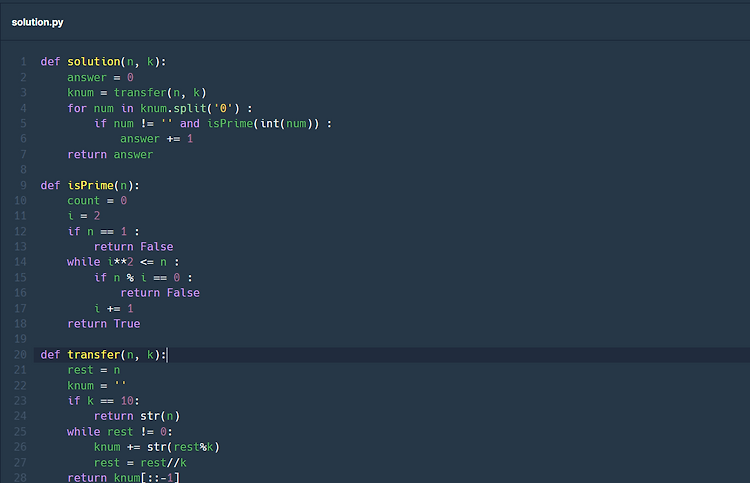Click 'answer += 1' on line 6
750x483 pixels.
click(156, 139)
